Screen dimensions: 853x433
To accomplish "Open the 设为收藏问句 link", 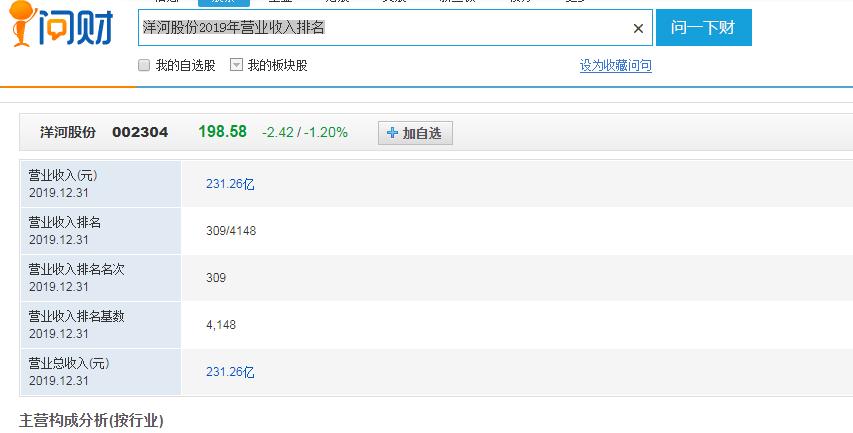I will point(615,66).
